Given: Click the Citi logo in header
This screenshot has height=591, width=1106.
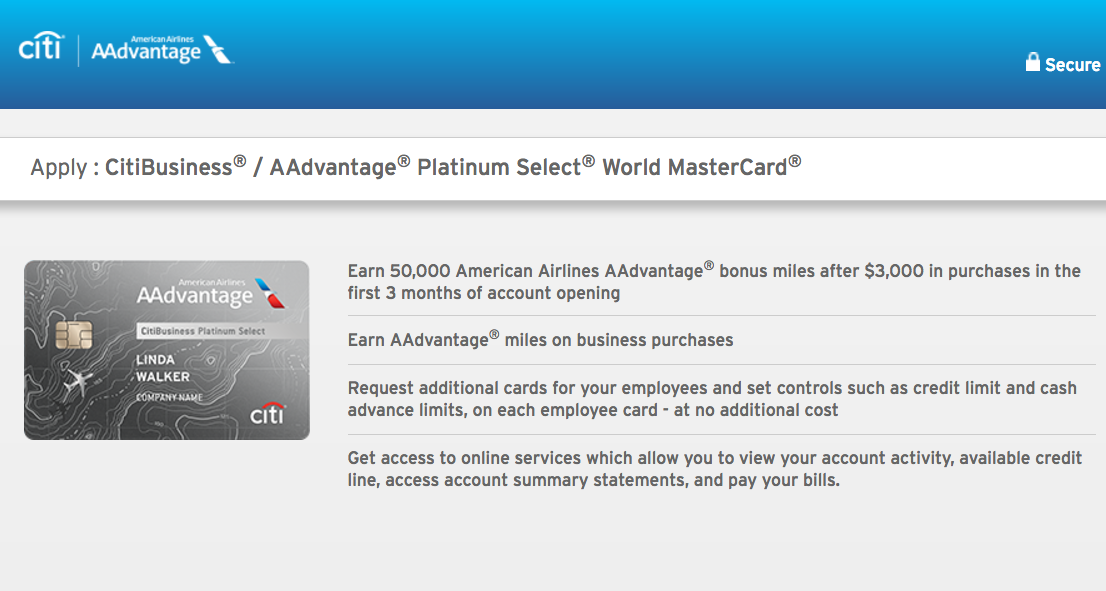Looking at the screenshot, I should (41, 47).
